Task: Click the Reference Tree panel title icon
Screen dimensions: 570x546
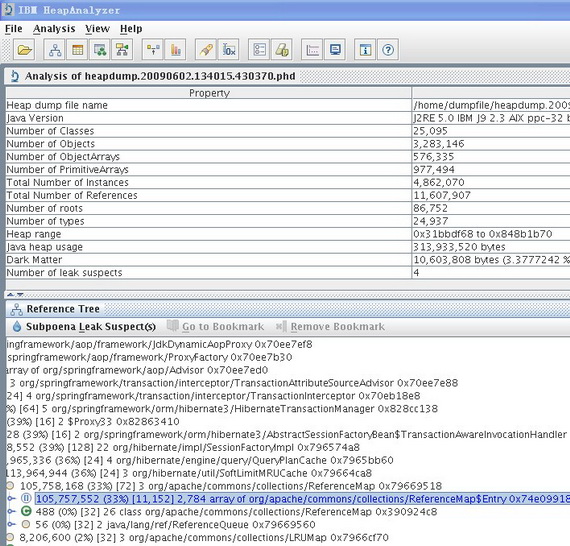Action: click(x=16, y=309)
